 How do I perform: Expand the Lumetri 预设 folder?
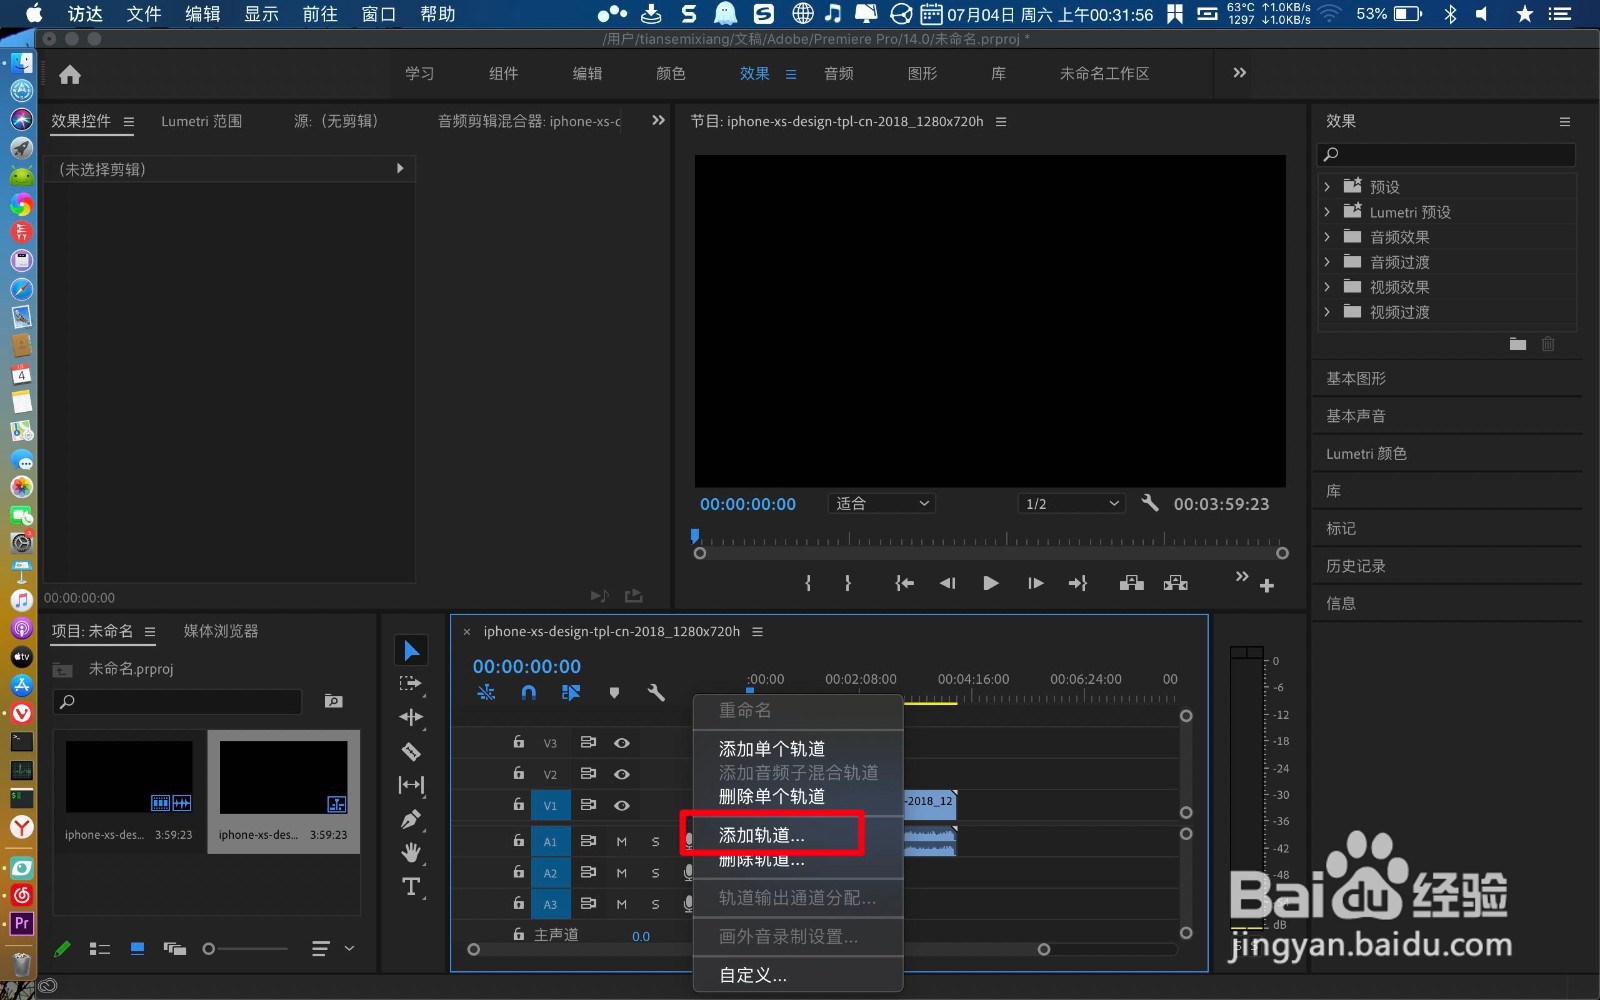point(1327,212)
